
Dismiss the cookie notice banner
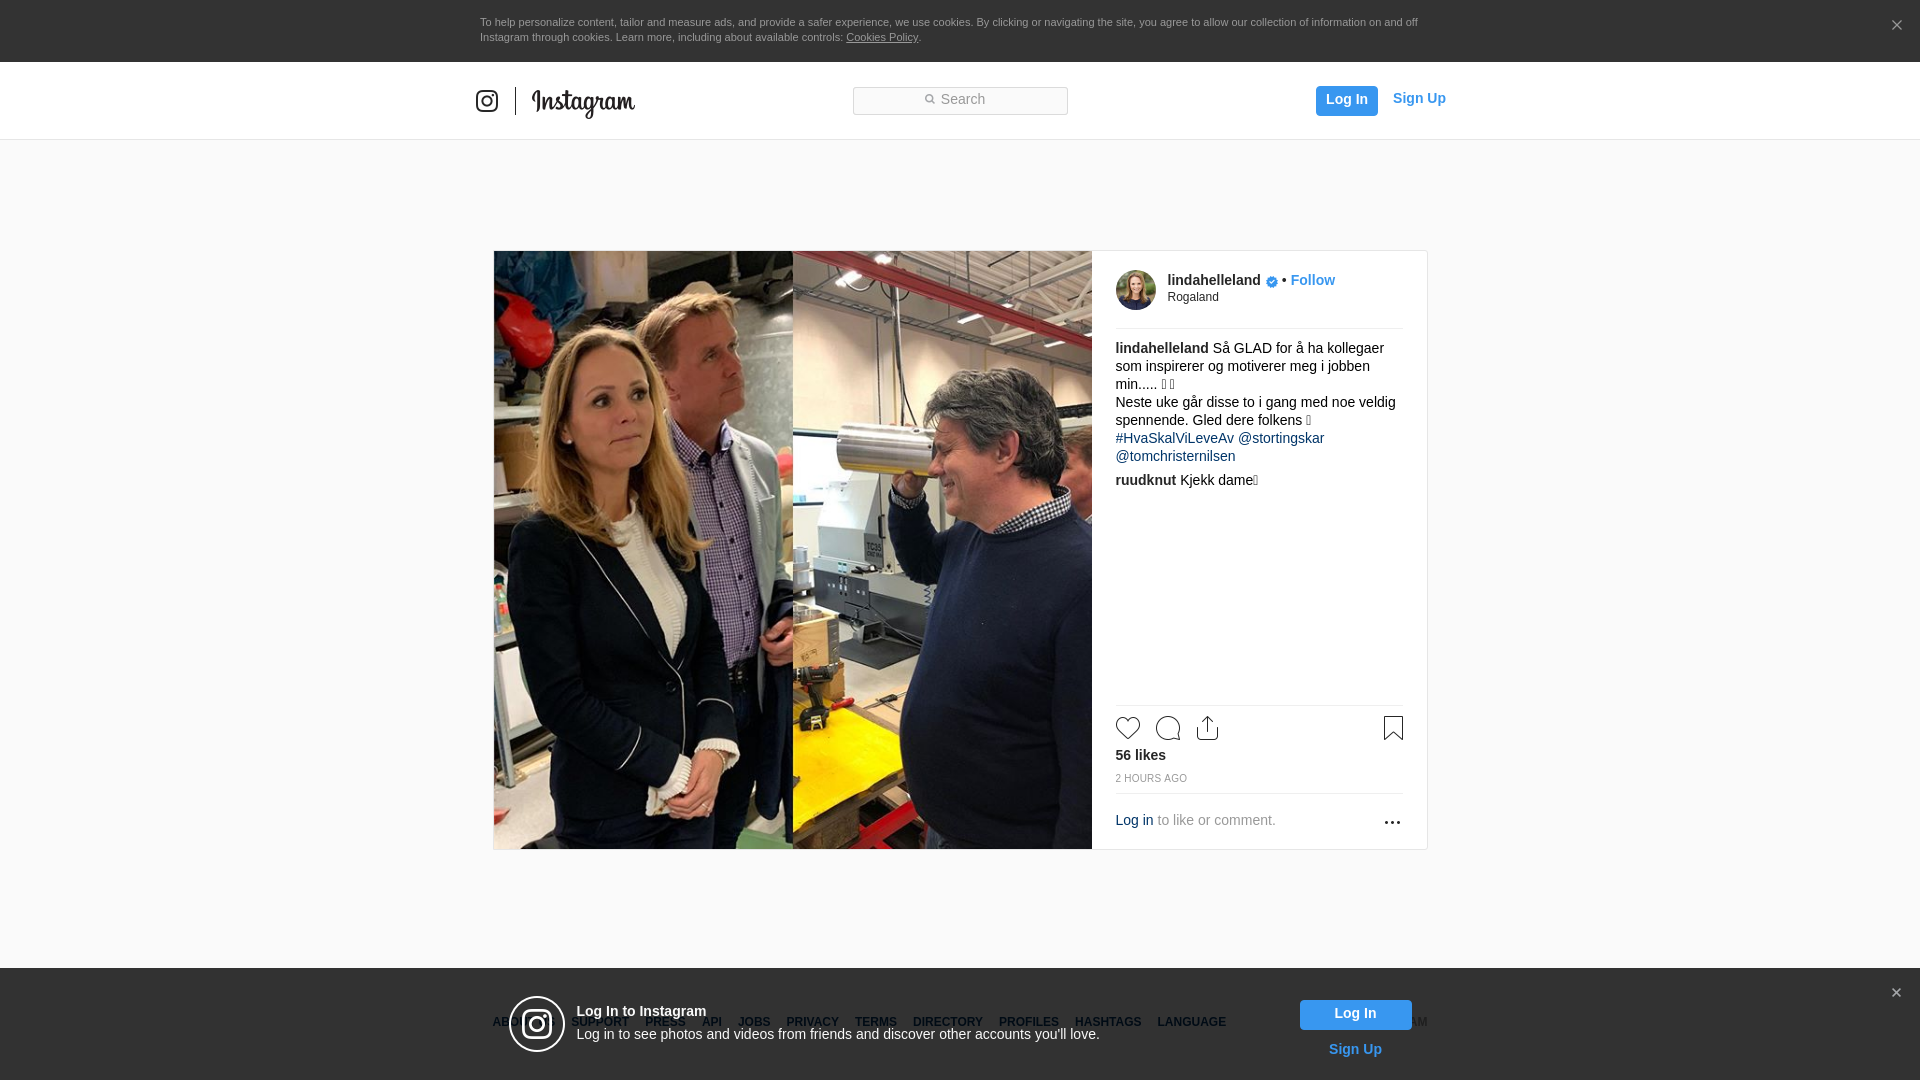pos(1896,26)
